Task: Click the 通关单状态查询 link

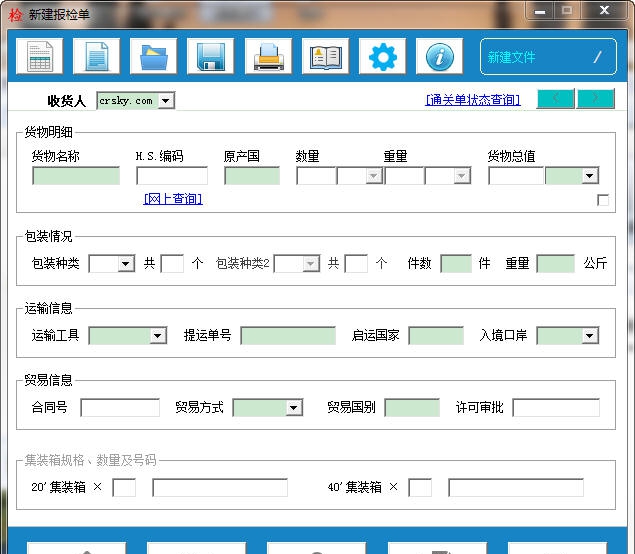Action: 473,100
